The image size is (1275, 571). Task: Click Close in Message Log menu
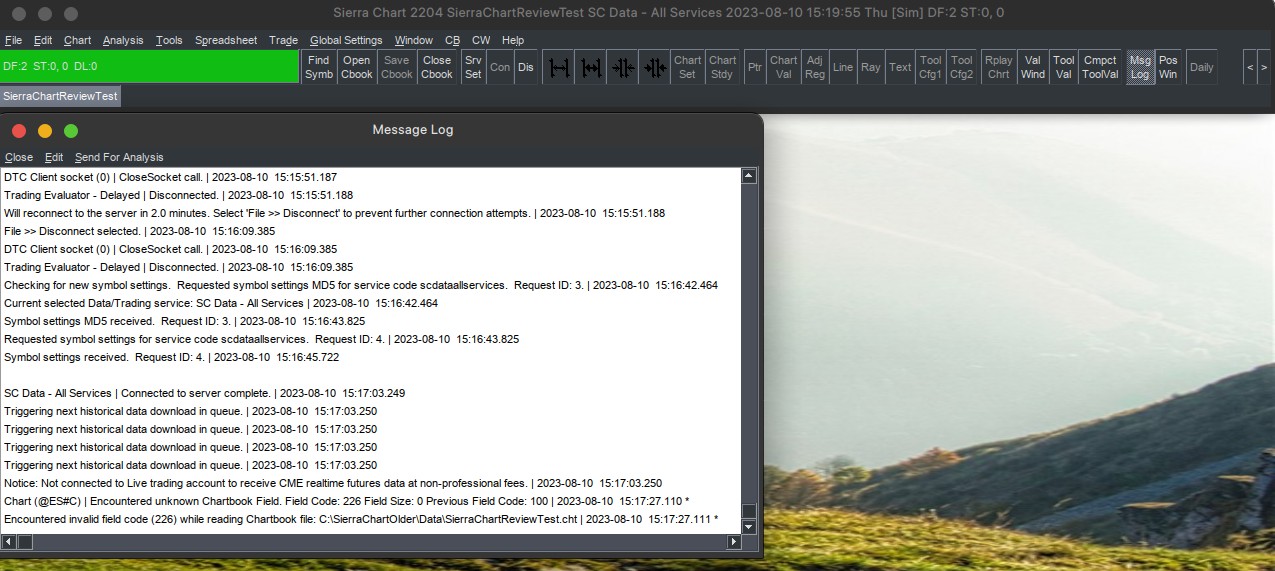coord(19,157)
